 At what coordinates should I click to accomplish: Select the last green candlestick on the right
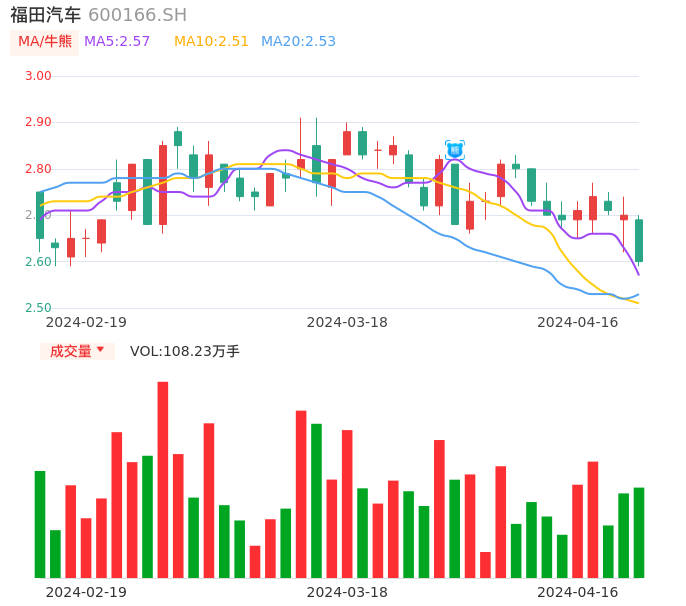pyautogui.click(x=639, y=241)
